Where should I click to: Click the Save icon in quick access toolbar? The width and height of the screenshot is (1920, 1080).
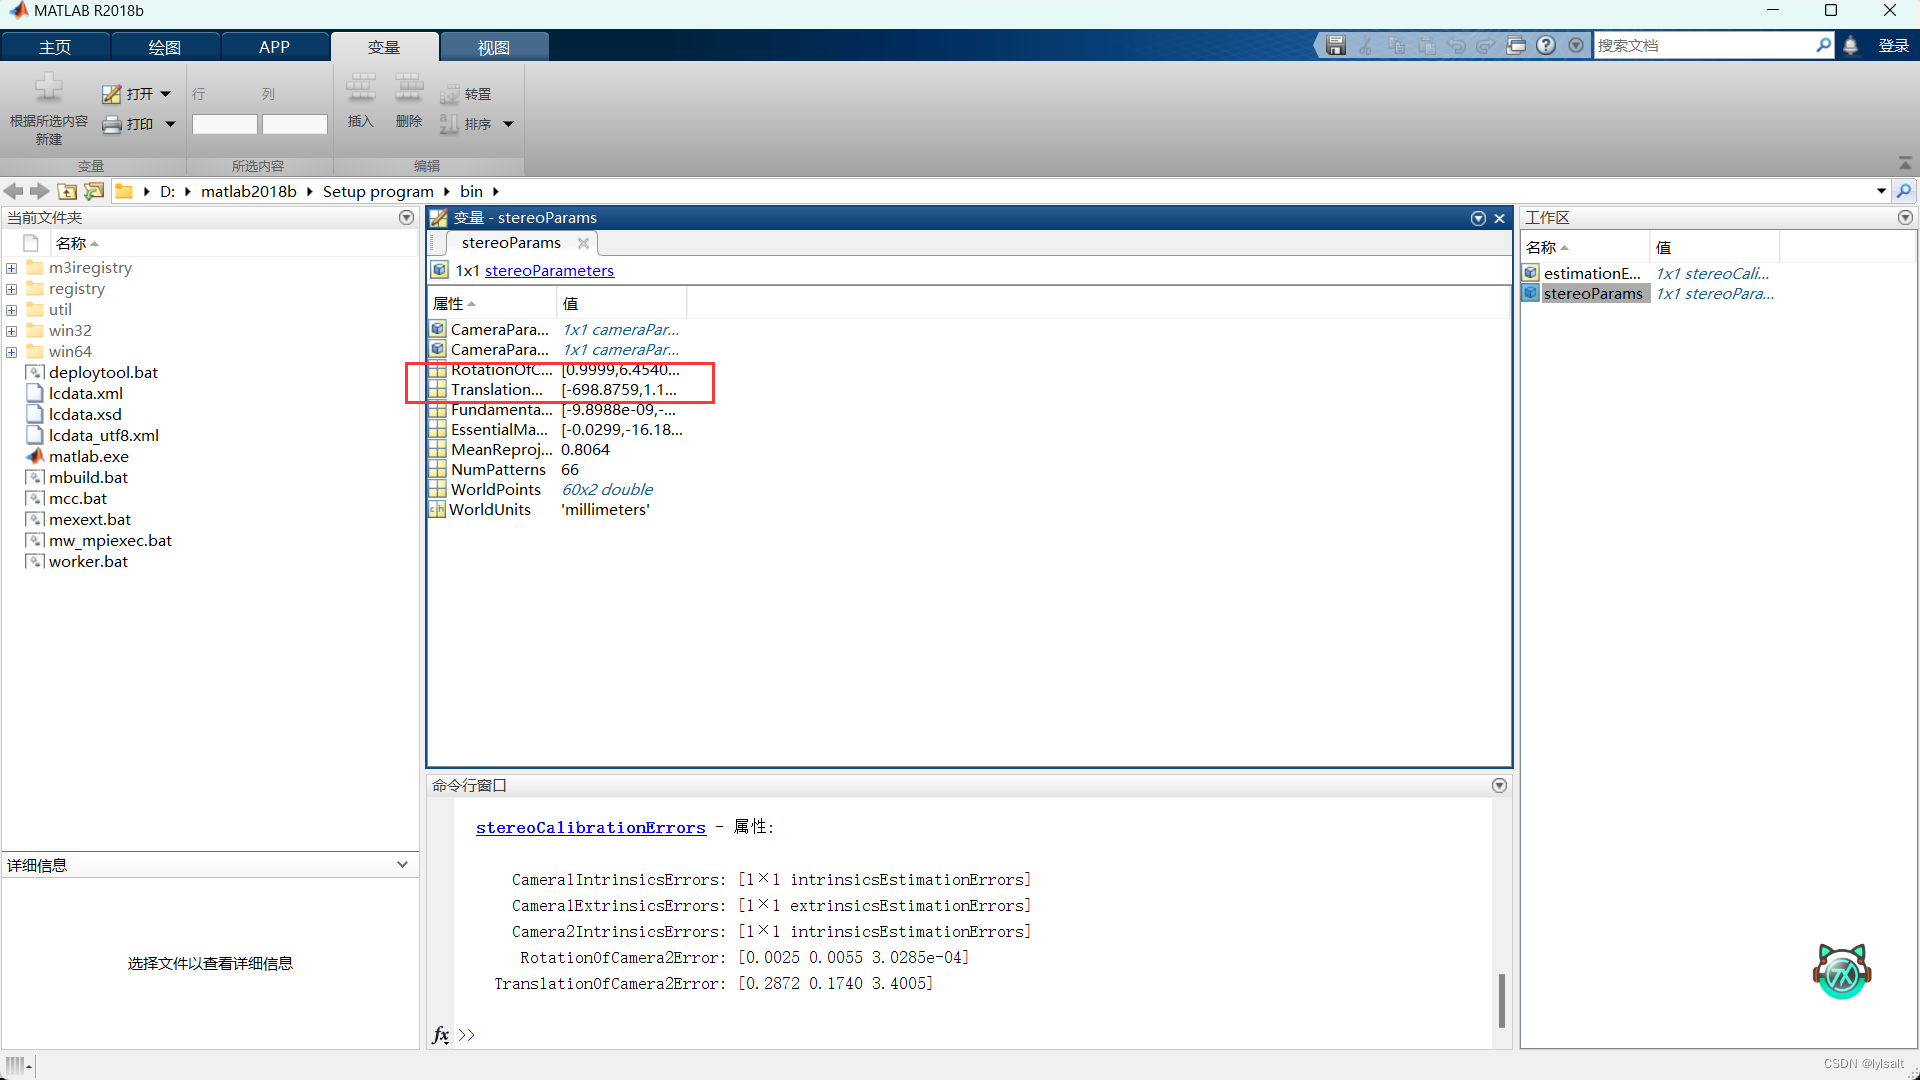[1336, 46]
